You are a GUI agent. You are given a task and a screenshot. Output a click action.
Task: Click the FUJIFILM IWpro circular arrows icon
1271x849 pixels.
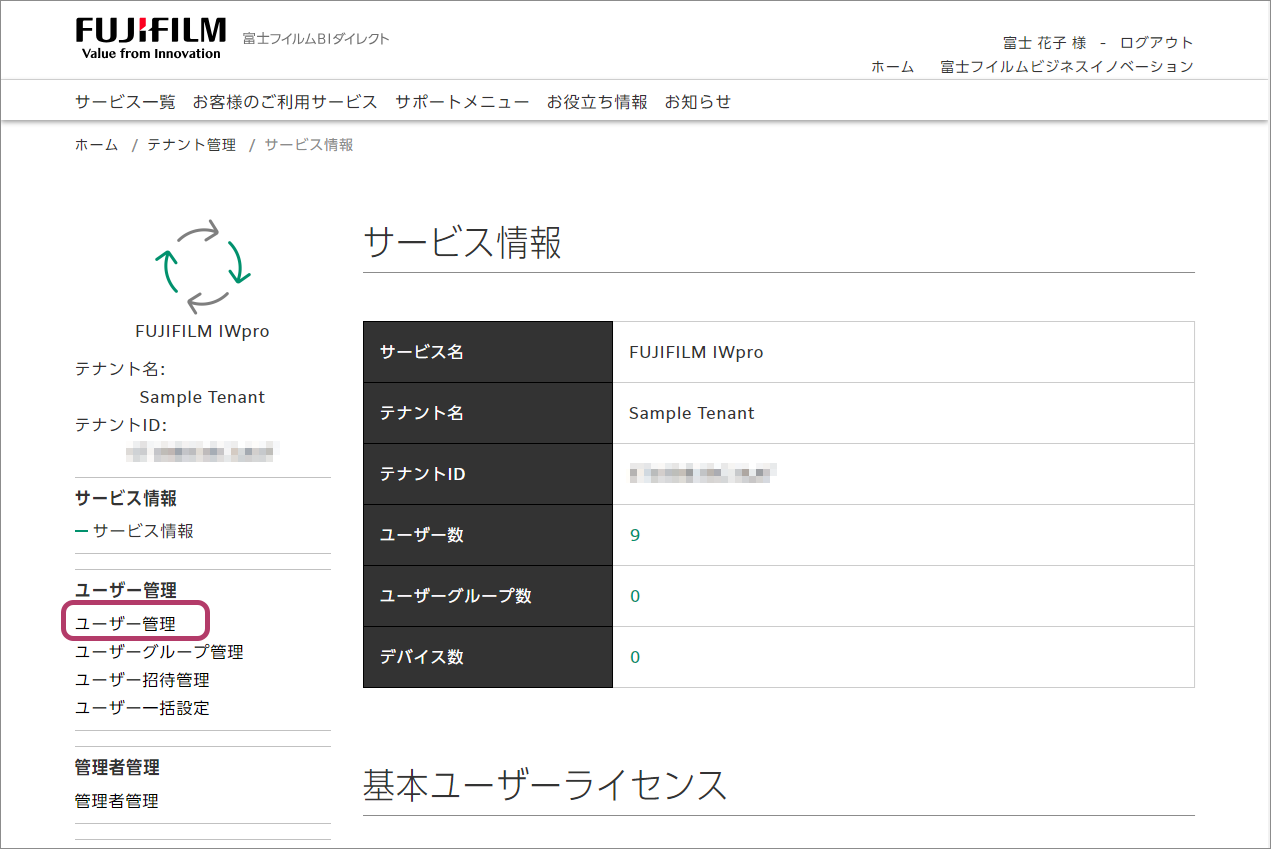click(202, 267)
